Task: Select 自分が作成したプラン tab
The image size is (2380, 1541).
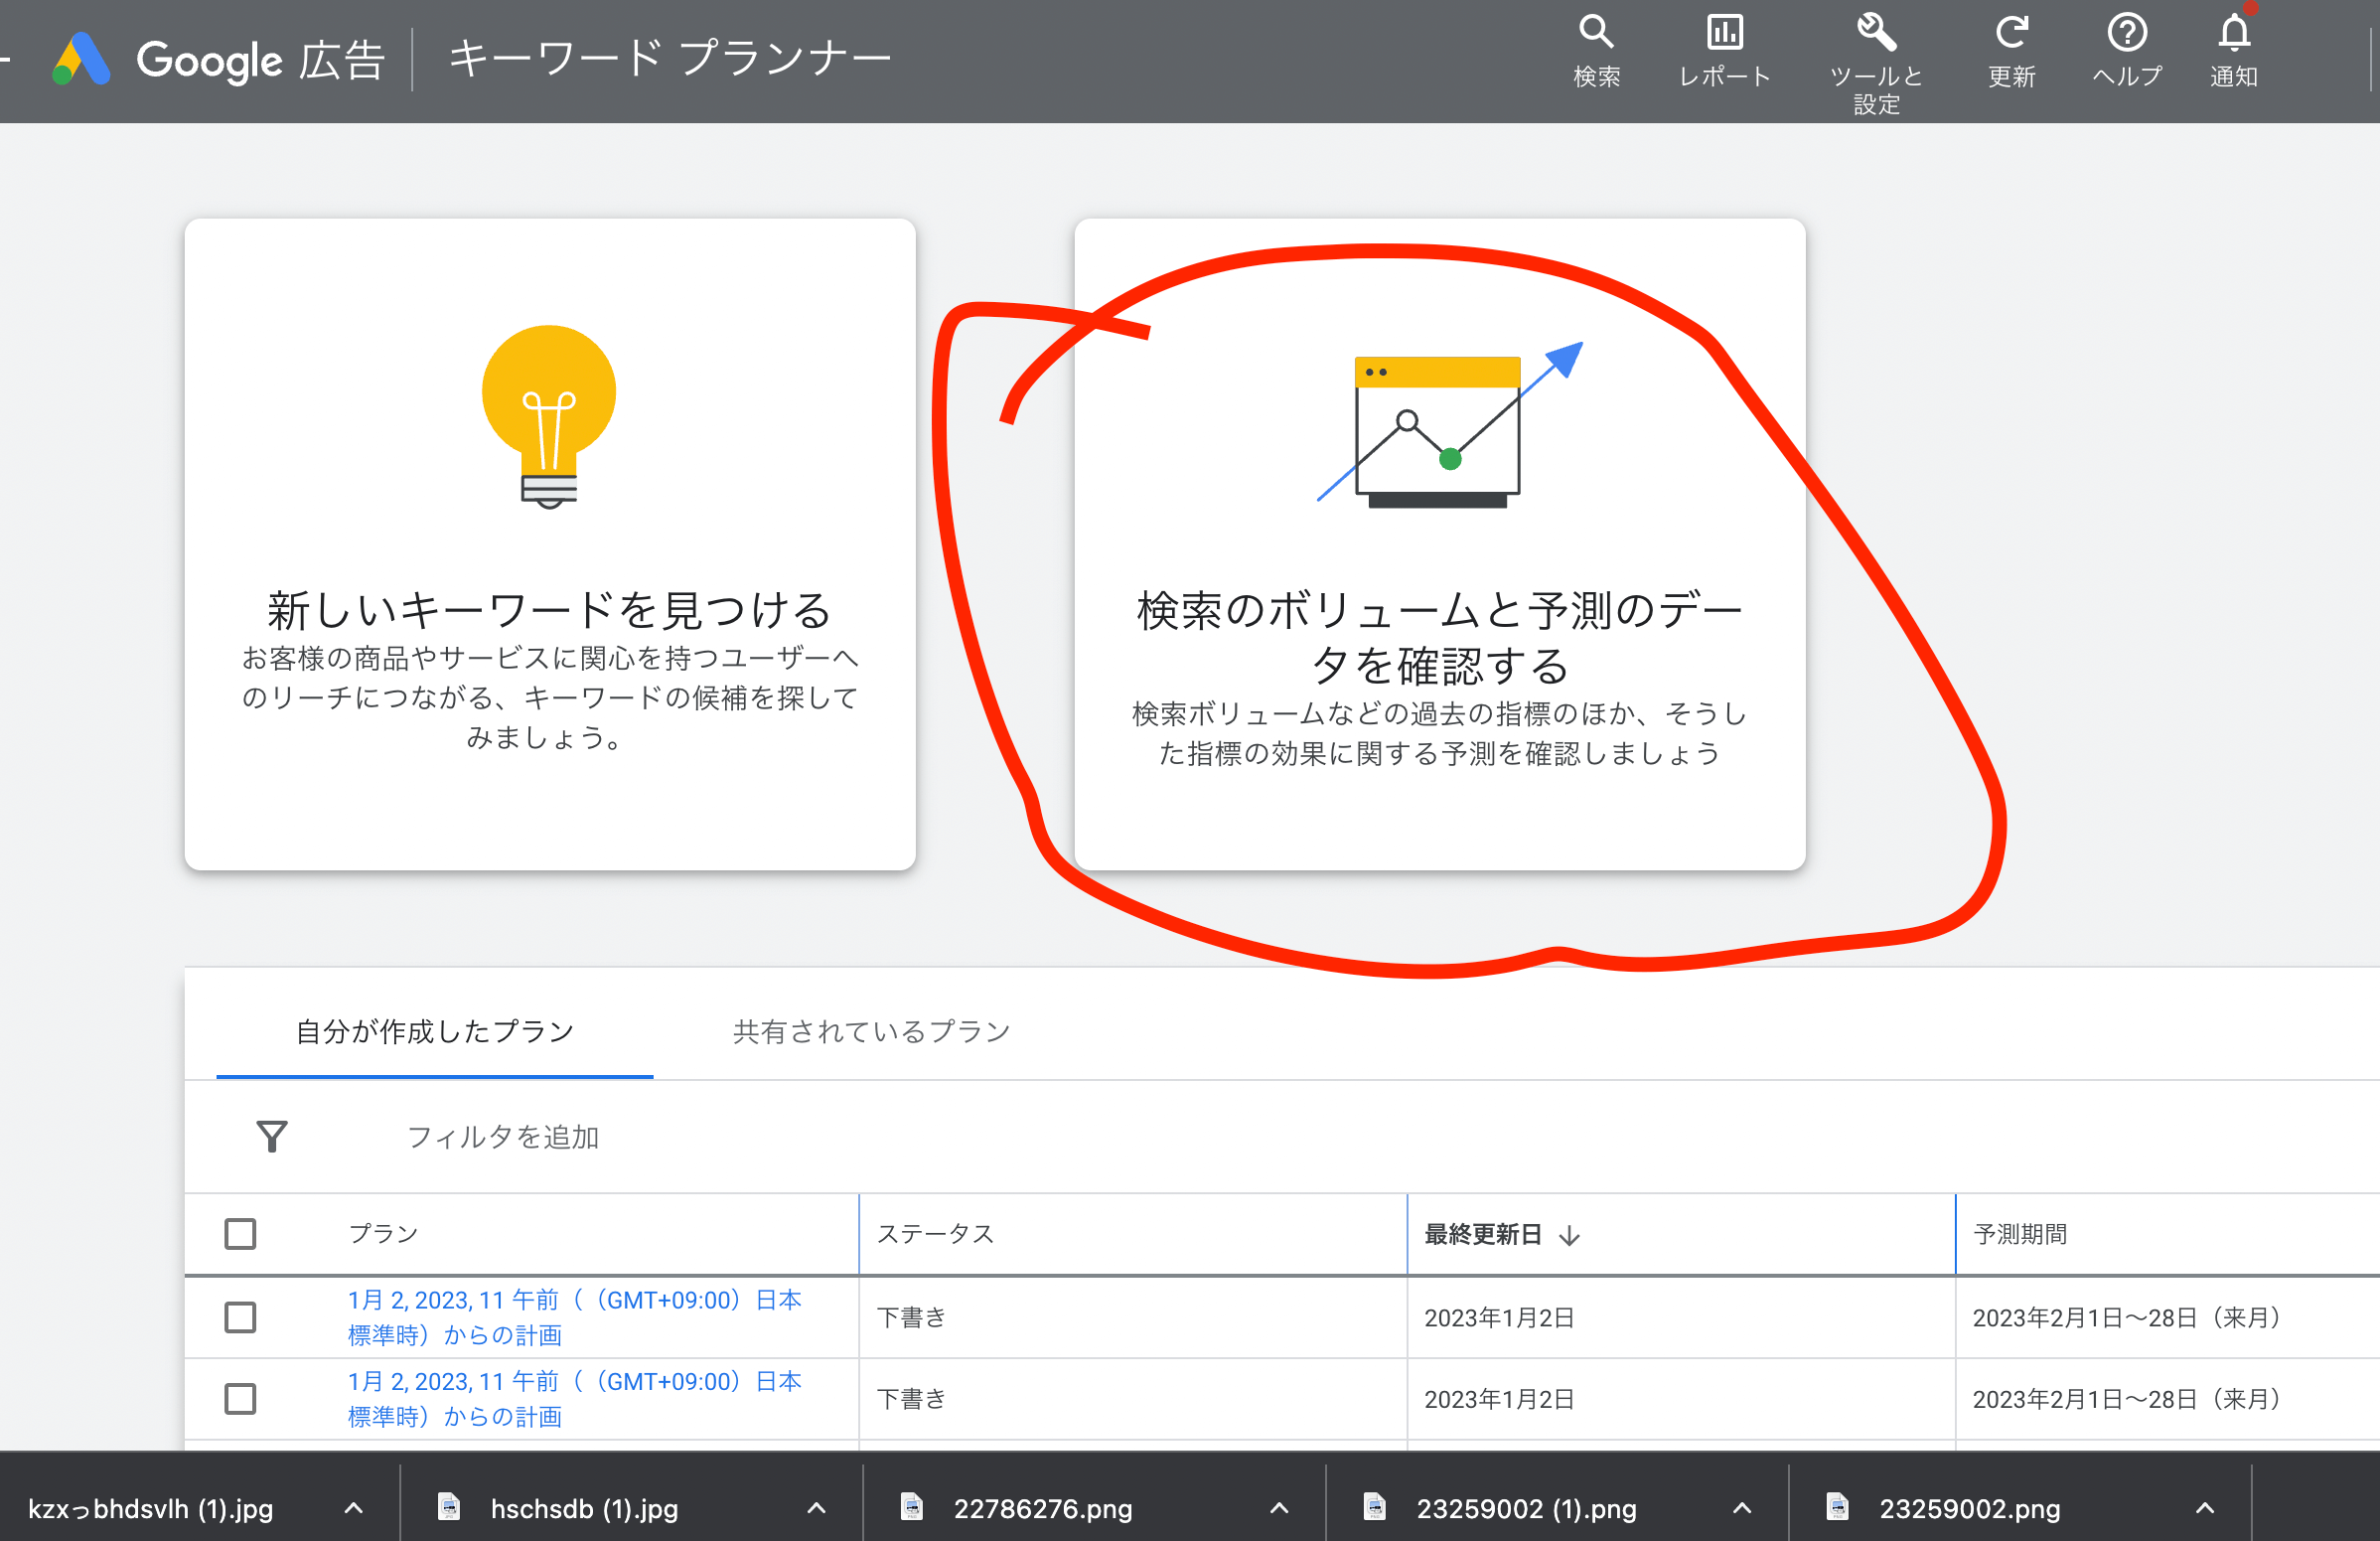Action: pos(435,1031)
